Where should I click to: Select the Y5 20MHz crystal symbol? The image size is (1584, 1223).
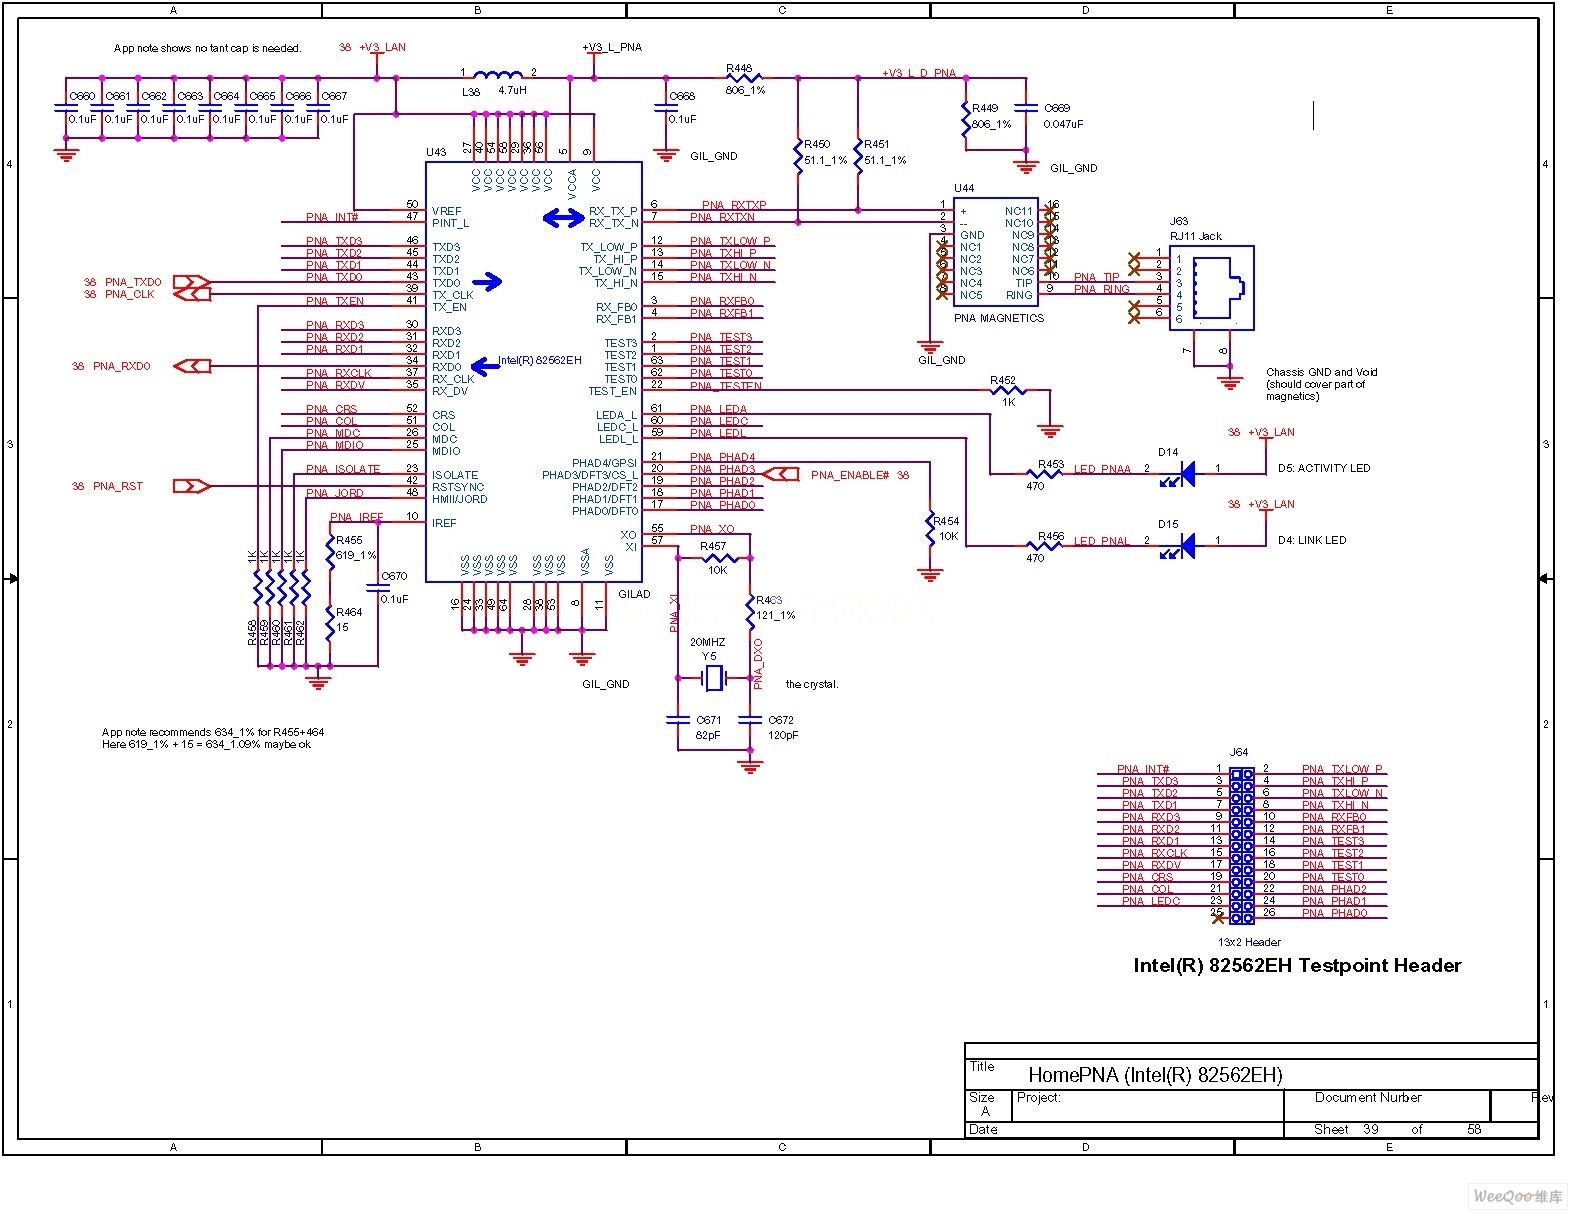[712, 678]
